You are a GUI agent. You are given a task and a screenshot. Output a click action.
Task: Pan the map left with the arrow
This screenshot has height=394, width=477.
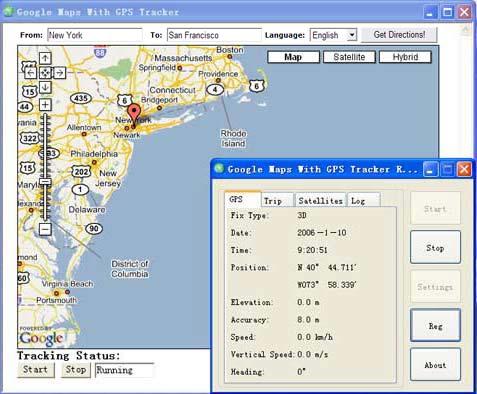pos(30,73)
